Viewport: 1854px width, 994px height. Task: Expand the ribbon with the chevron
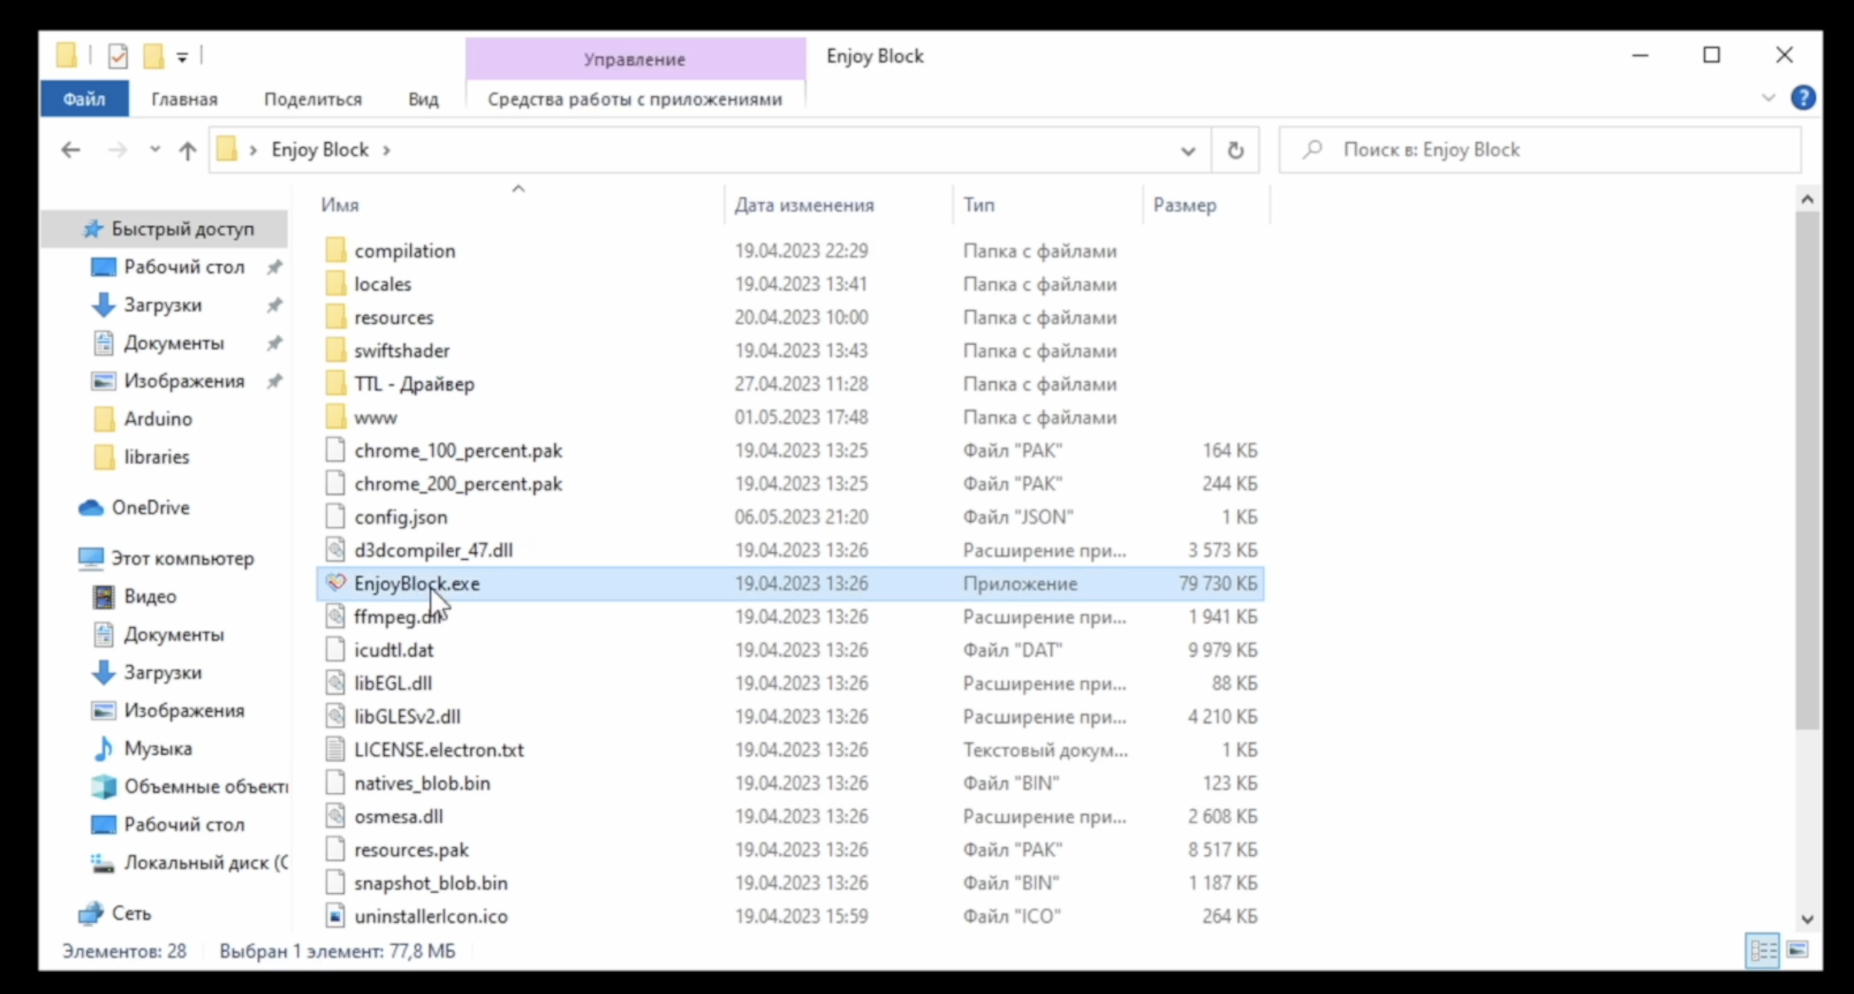click(1768, 98)
